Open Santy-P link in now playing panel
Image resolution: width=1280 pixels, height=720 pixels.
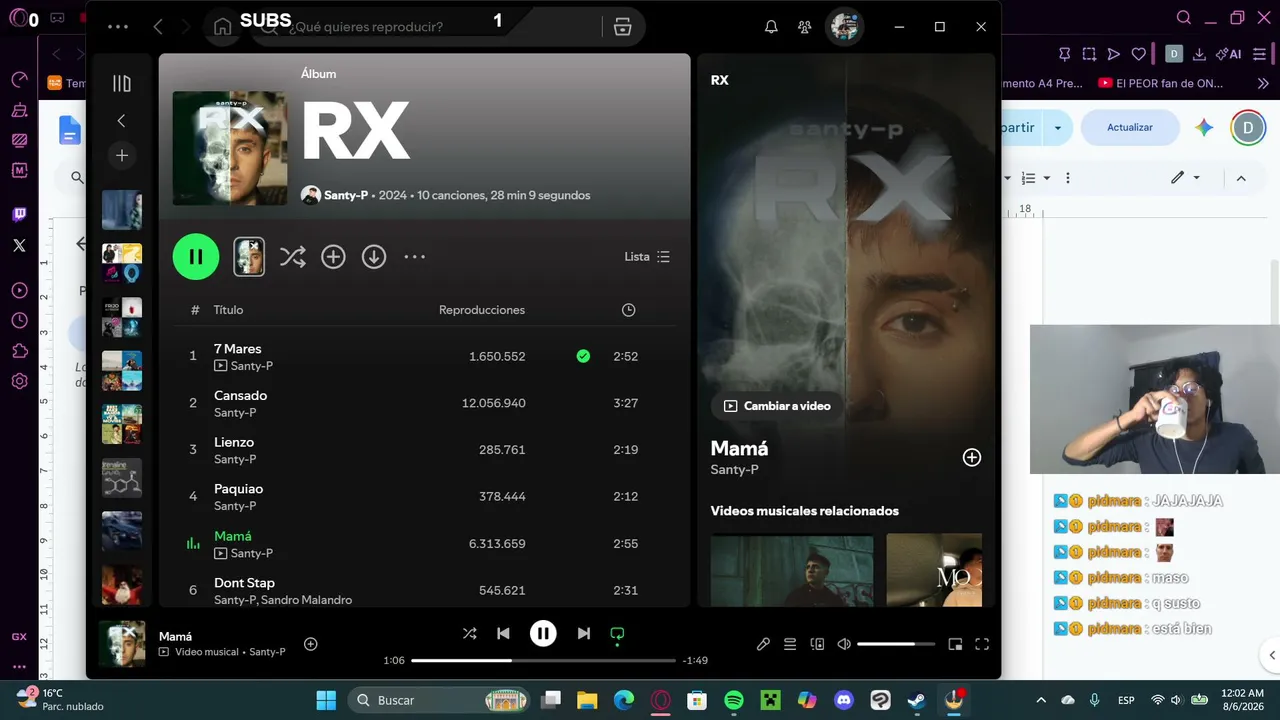[734, 470]
